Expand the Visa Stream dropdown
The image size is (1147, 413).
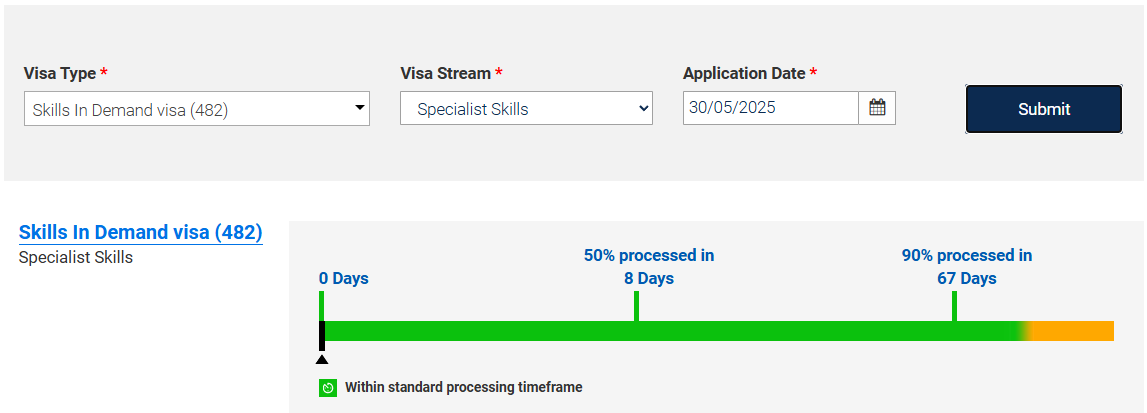tap(526, 109)
